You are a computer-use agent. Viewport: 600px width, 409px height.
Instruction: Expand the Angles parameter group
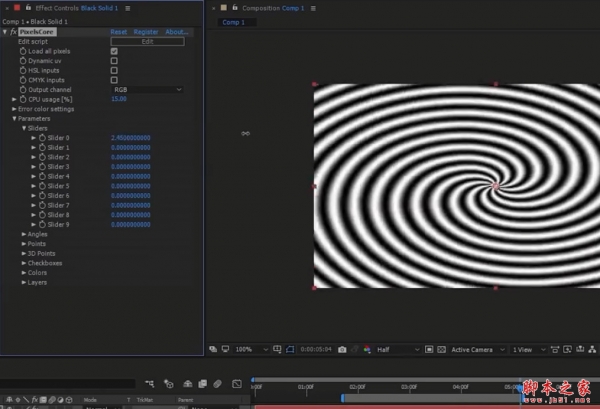click(25, 234)
